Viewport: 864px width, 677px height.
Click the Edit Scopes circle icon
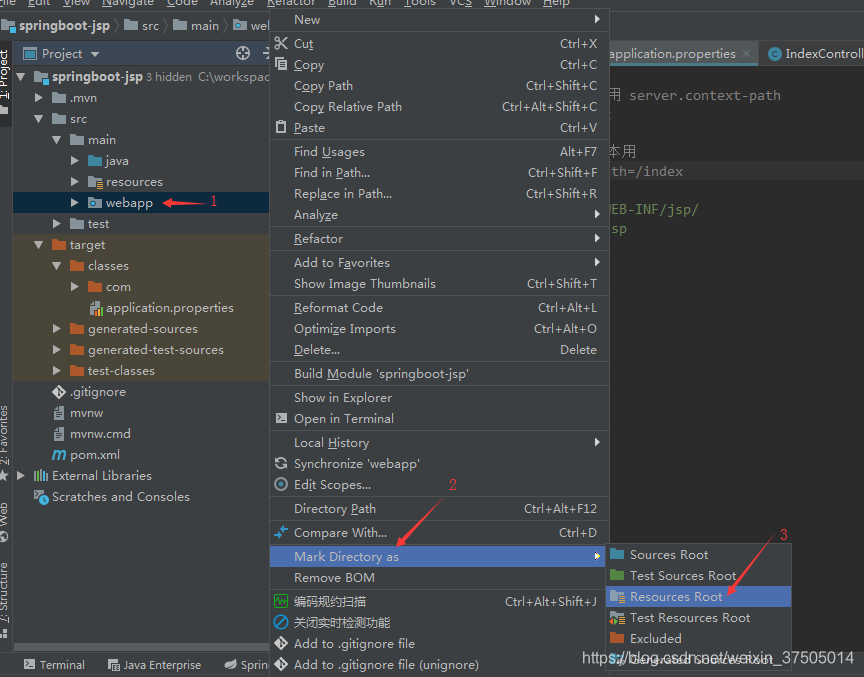coord(281,484)
